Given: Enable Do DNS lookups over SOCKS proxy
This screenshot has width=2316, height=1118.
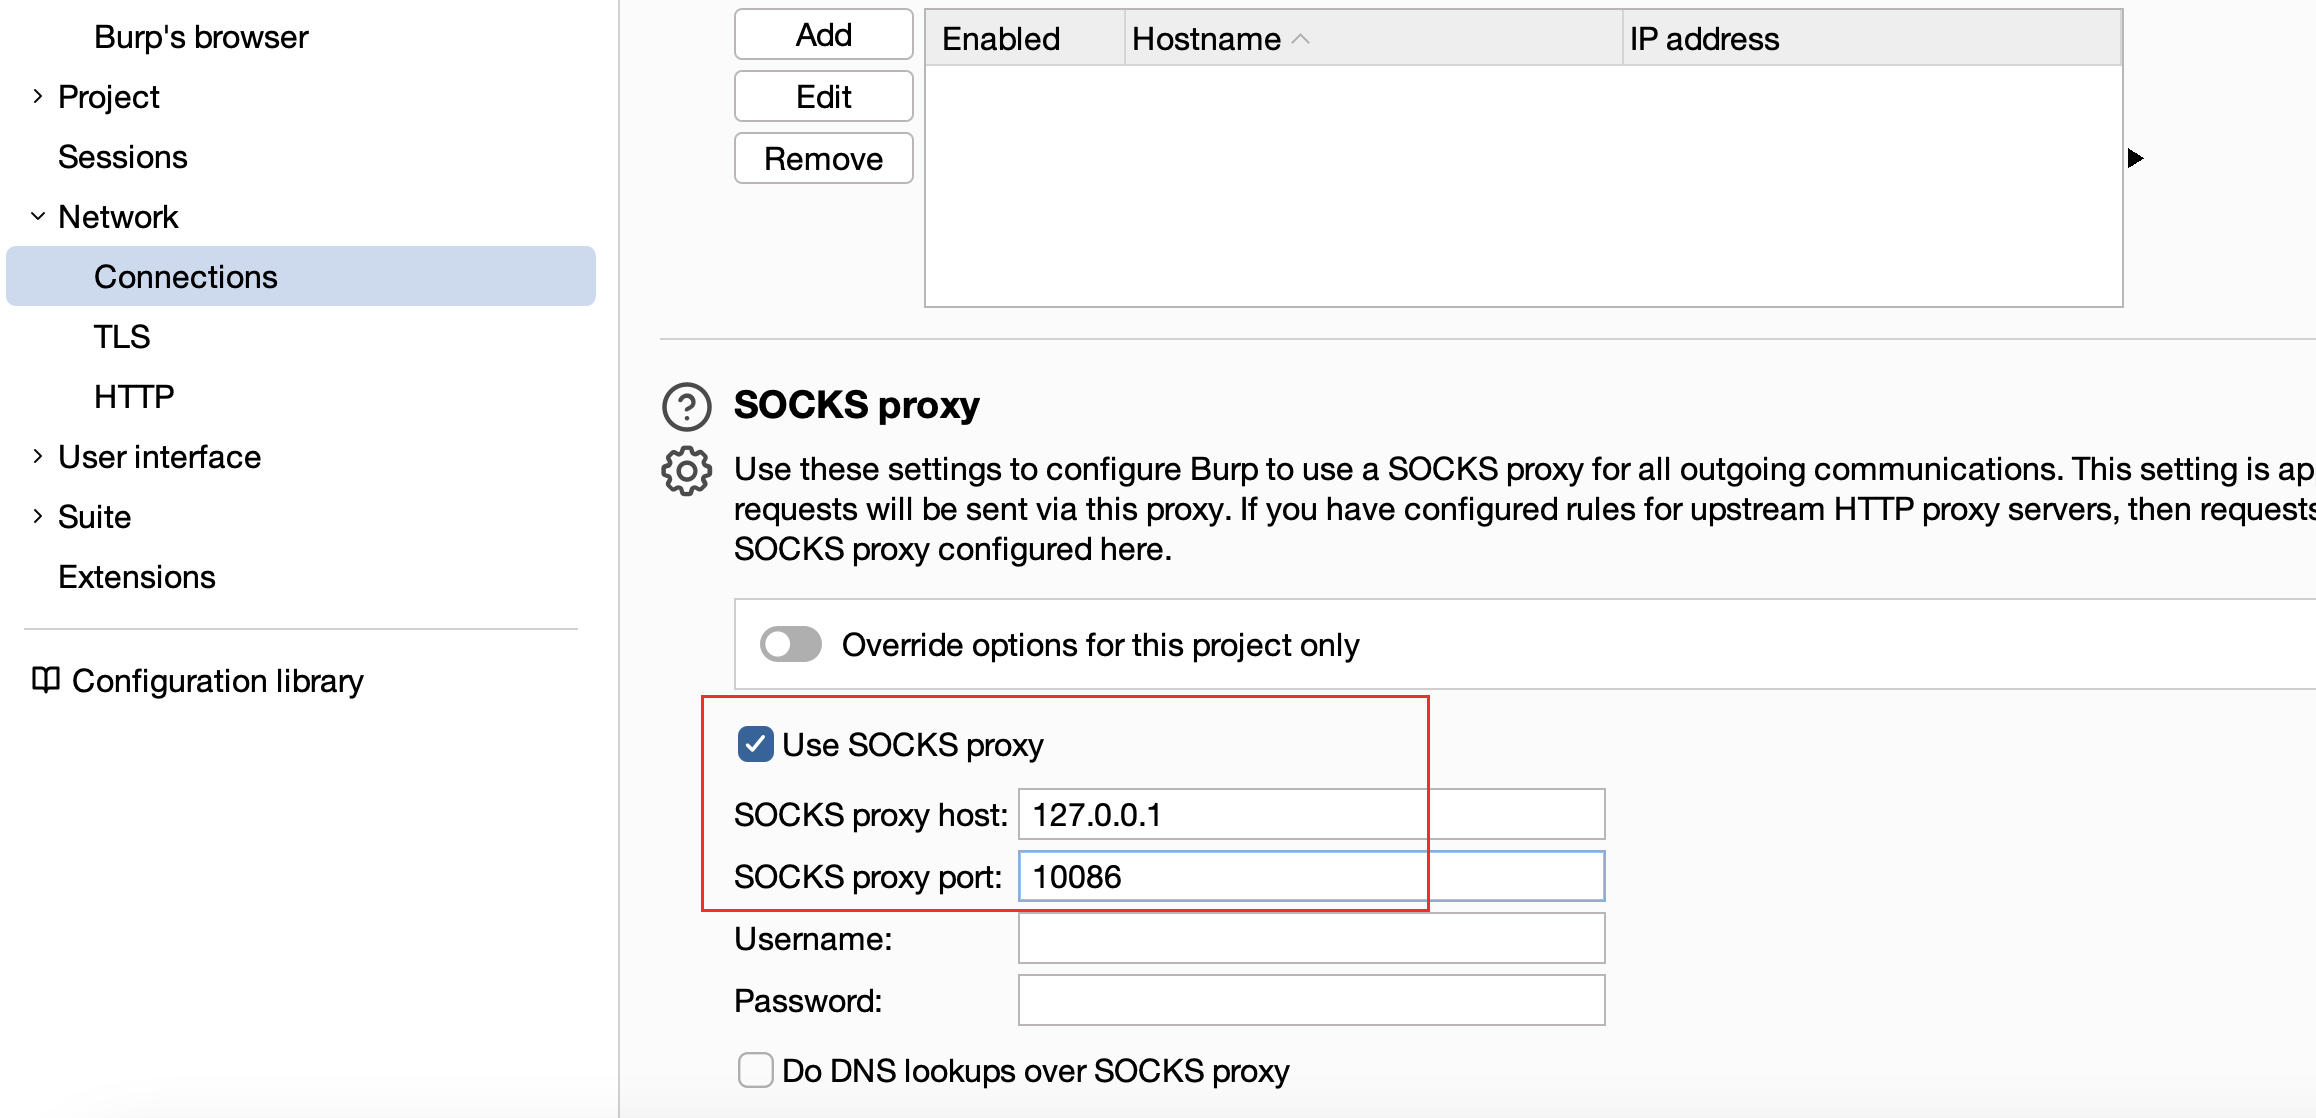Looking at the screenshot, I should click(x=755, y=1070).
